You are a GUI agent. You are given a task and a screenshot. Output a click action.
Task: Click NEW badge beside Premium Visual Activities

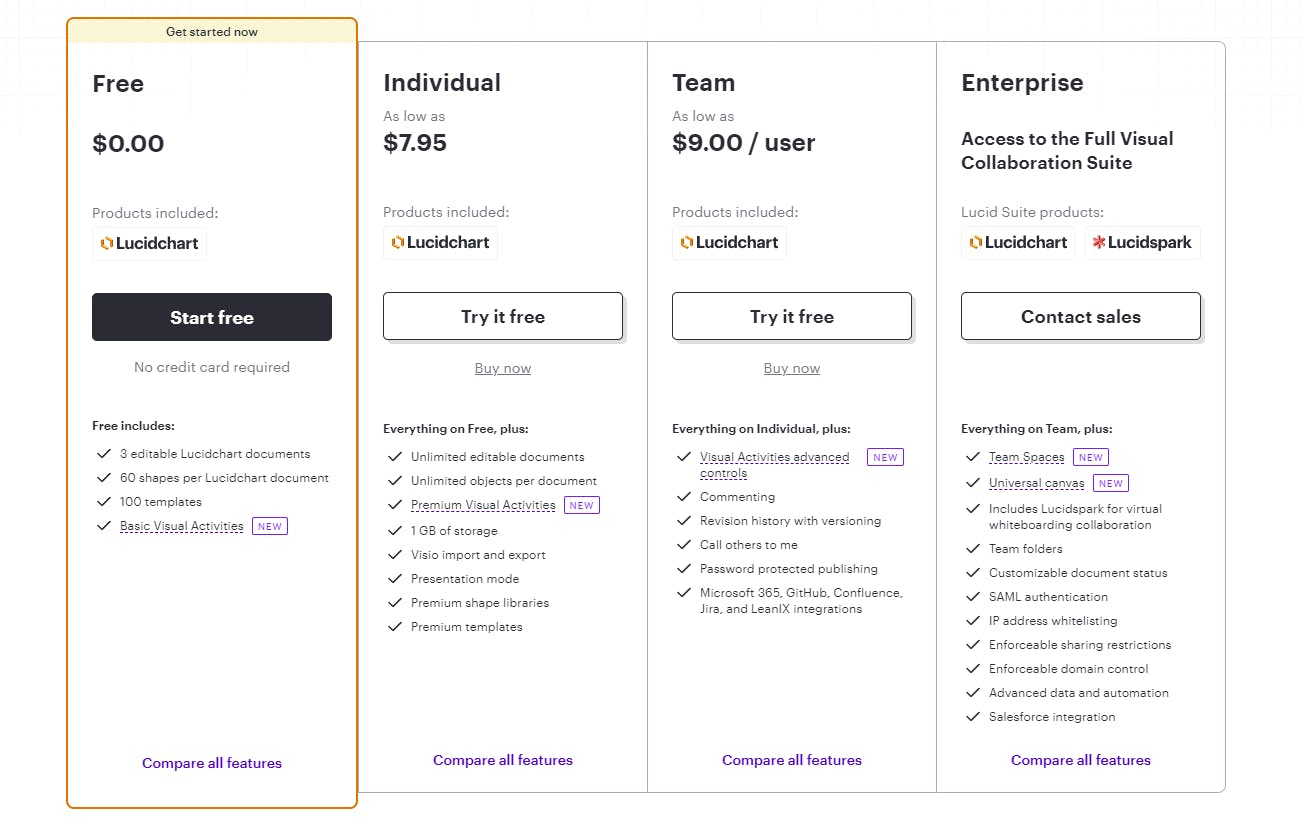582,505
